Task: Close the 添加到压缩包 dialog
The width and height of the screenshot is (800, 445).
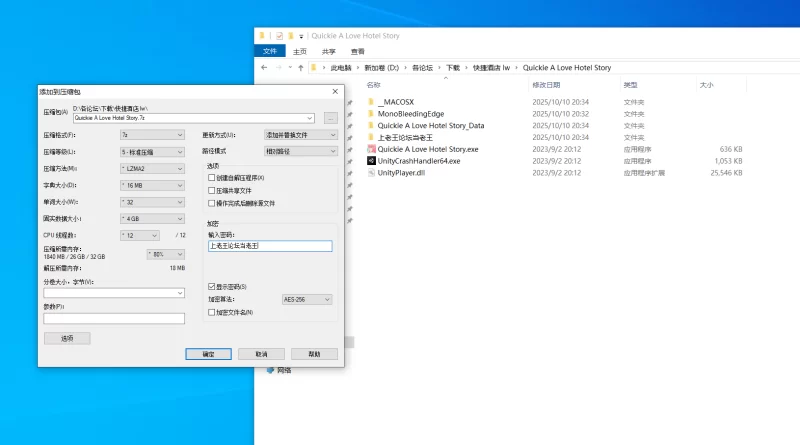Action: 335,91
